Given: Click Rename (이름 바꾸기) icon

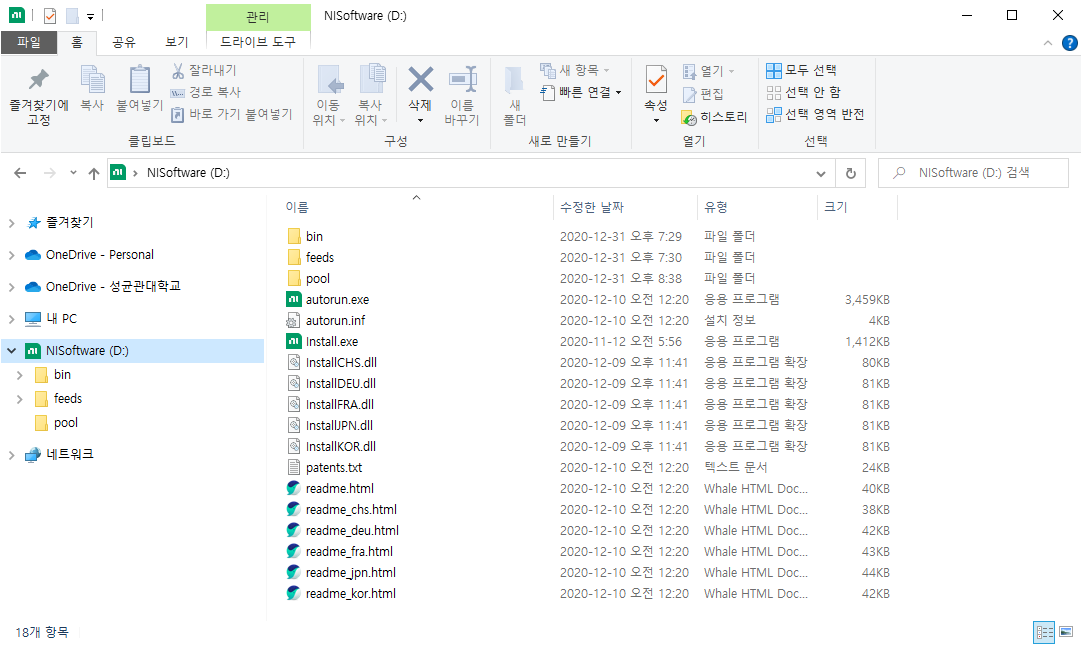Looking at the screenshot, I should tap(462, 79).
